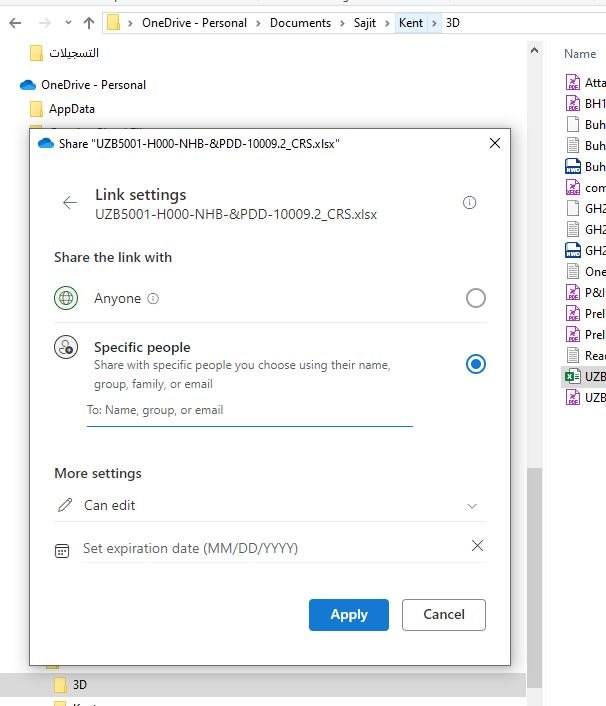The image size is (606, 706).
Task: Select the com file in list
Action: 585,188
